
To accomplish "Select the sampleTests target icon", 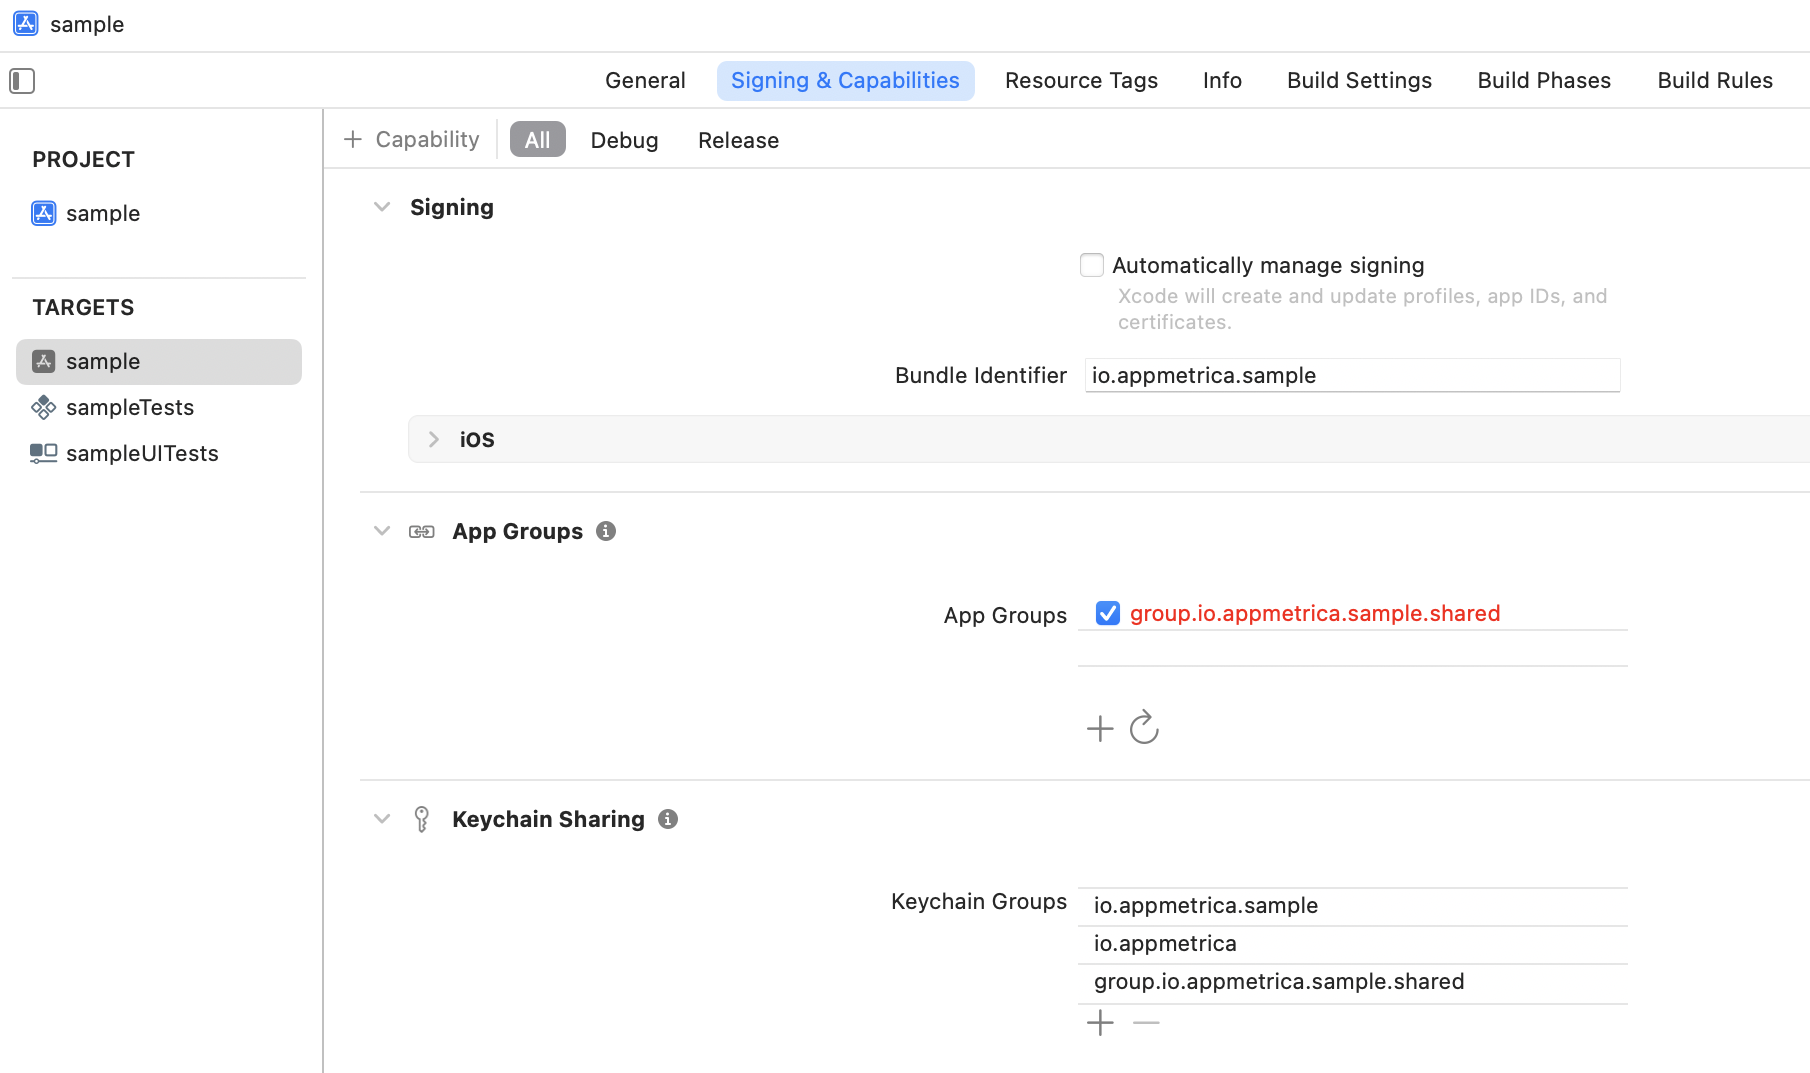I will click(44, 407).
